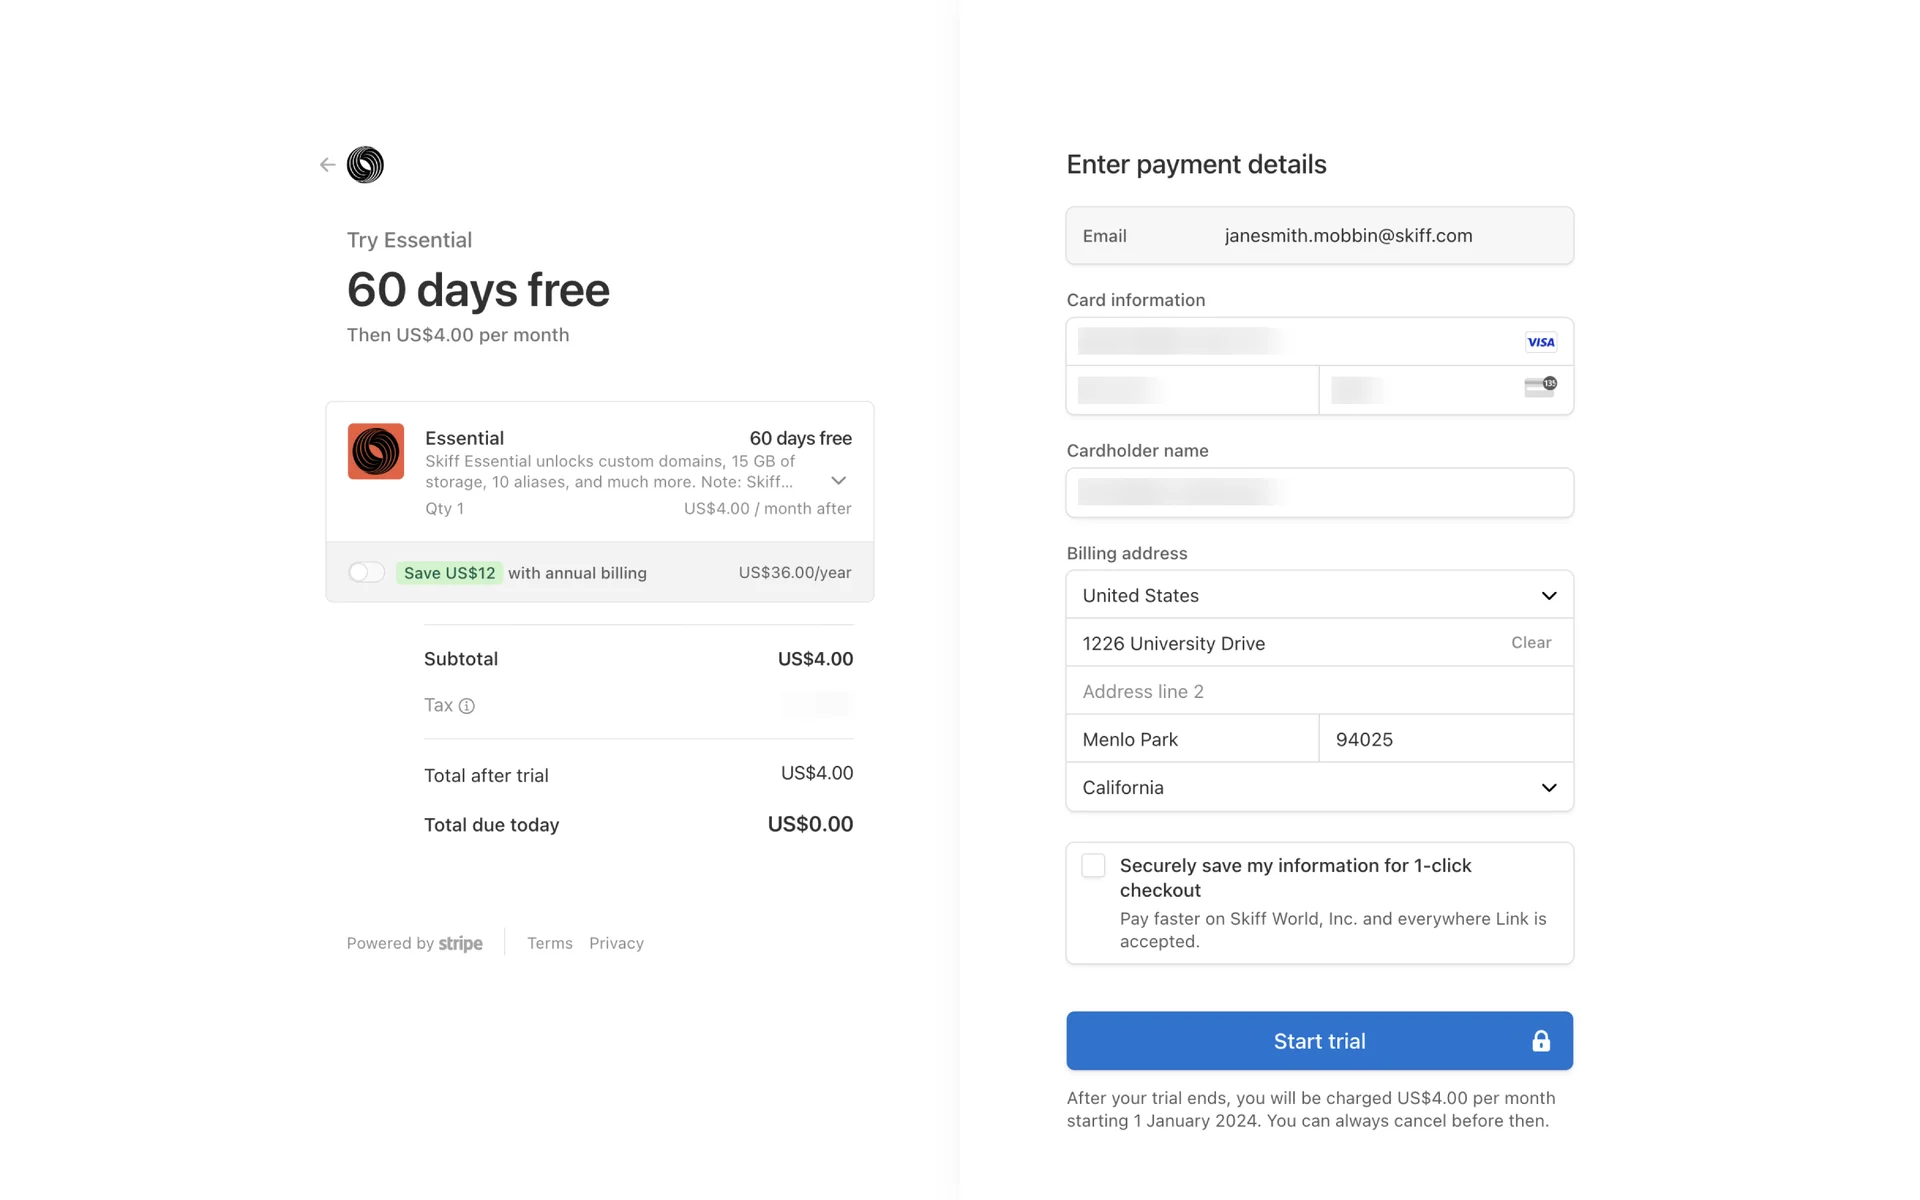Click the orange Essential product thumbnail
Screen dimensions: 1920x1200
(376, 451)
